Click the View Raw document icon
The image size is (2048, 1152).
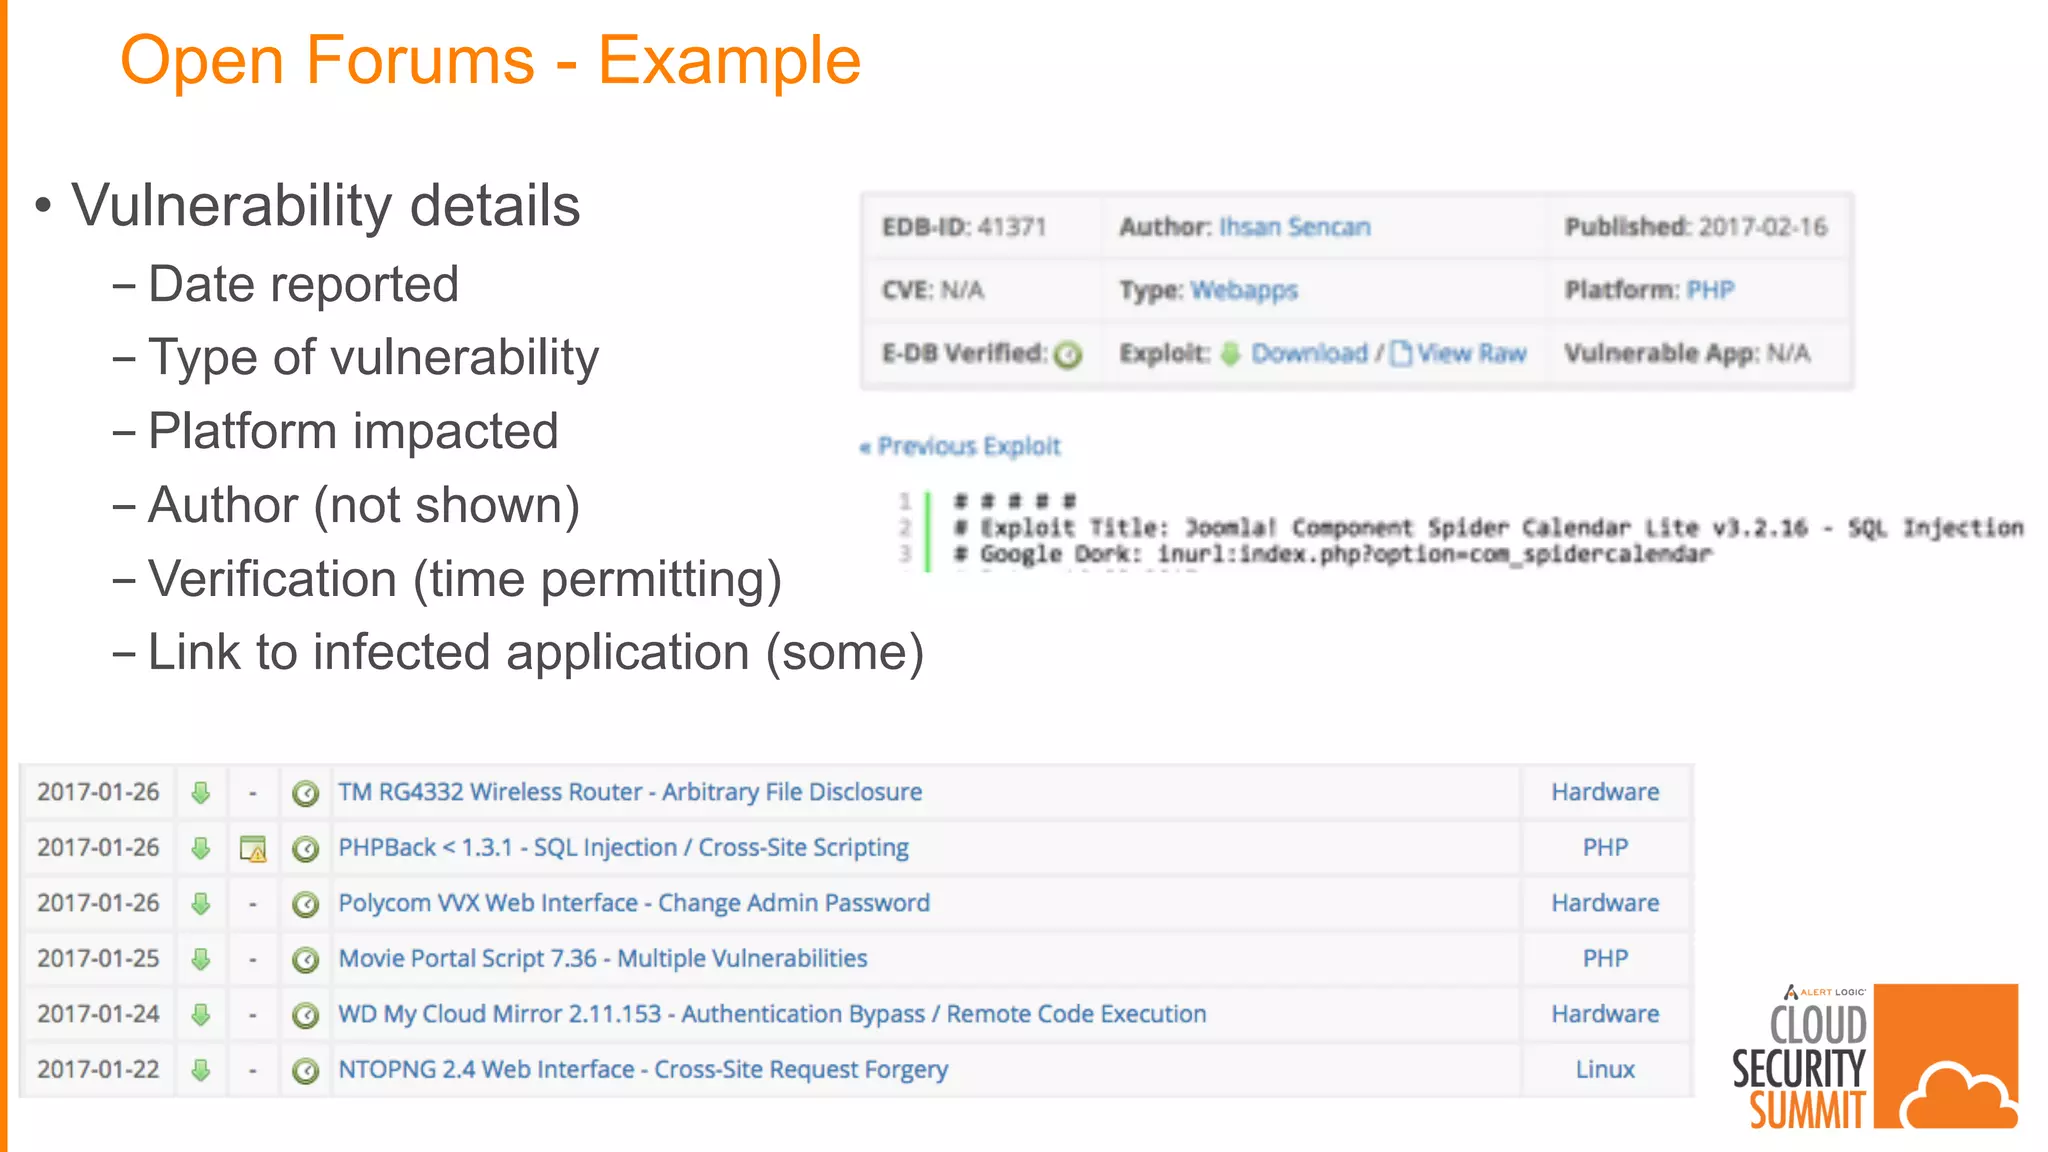pos(1401,353)
